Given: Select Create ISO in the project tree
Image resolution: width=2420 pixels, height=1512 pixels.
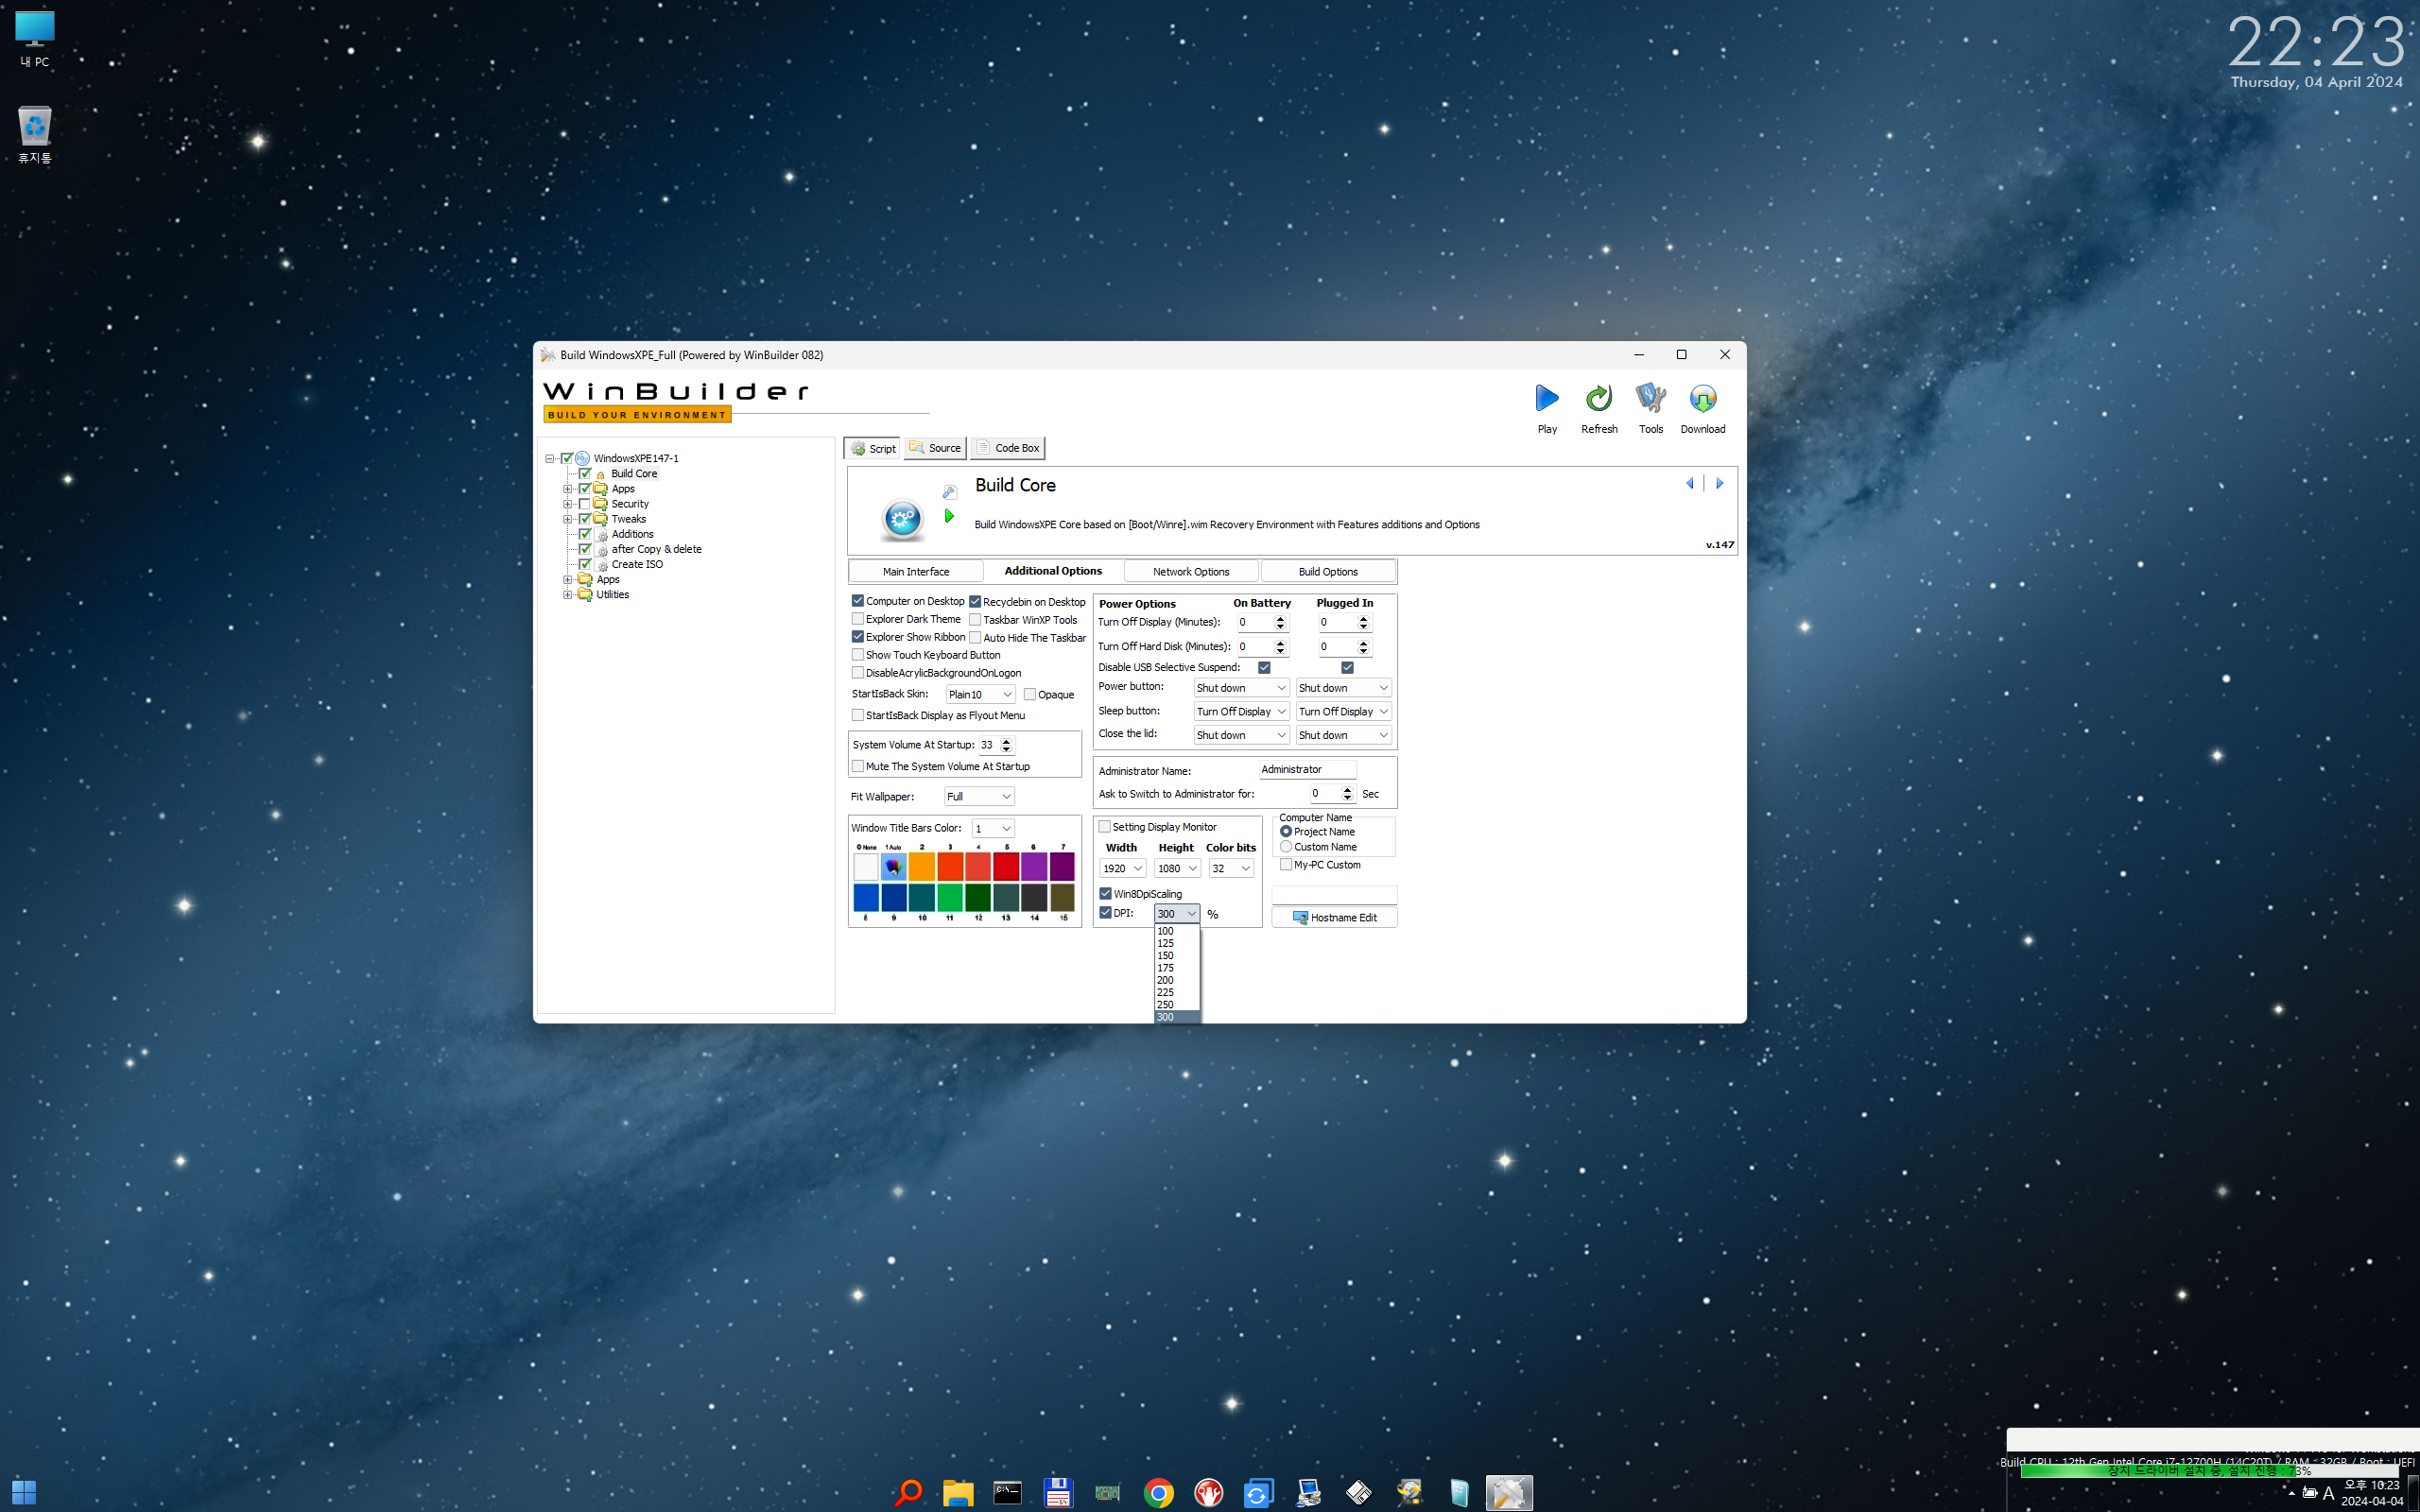Looking at the screenshot, I should tap(637, 564).
